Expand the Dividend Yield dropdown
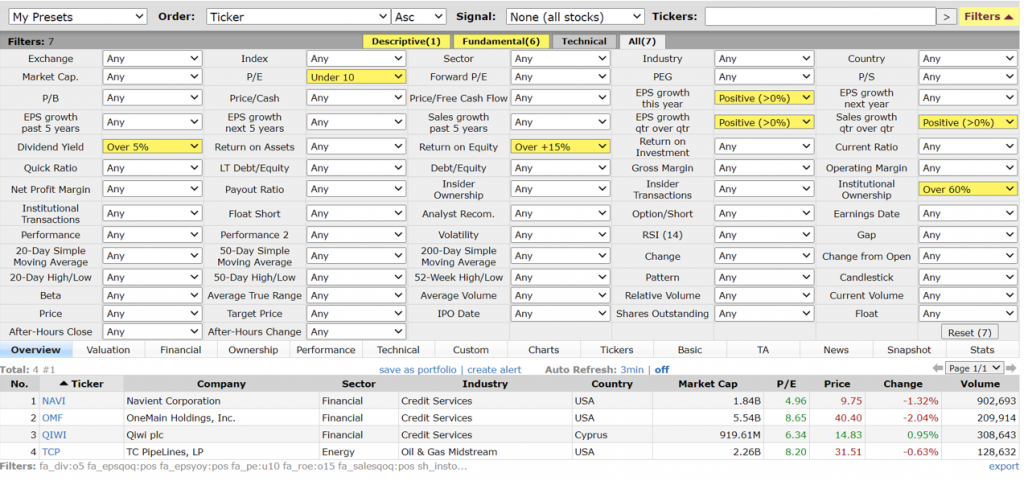The height and width of the screenshot is (481, 1024). pos(152,146)
